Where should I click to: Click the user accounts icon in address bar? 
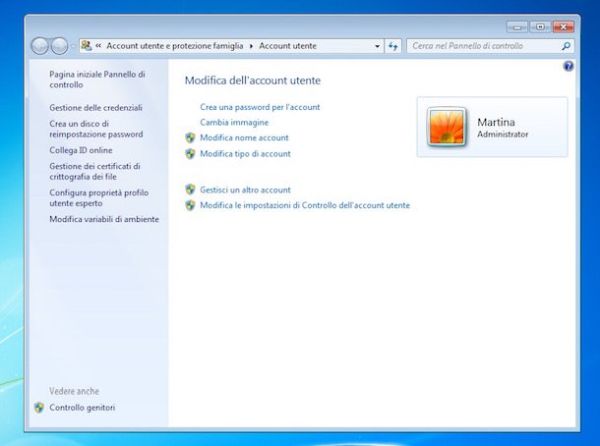[x=86, y=46]
